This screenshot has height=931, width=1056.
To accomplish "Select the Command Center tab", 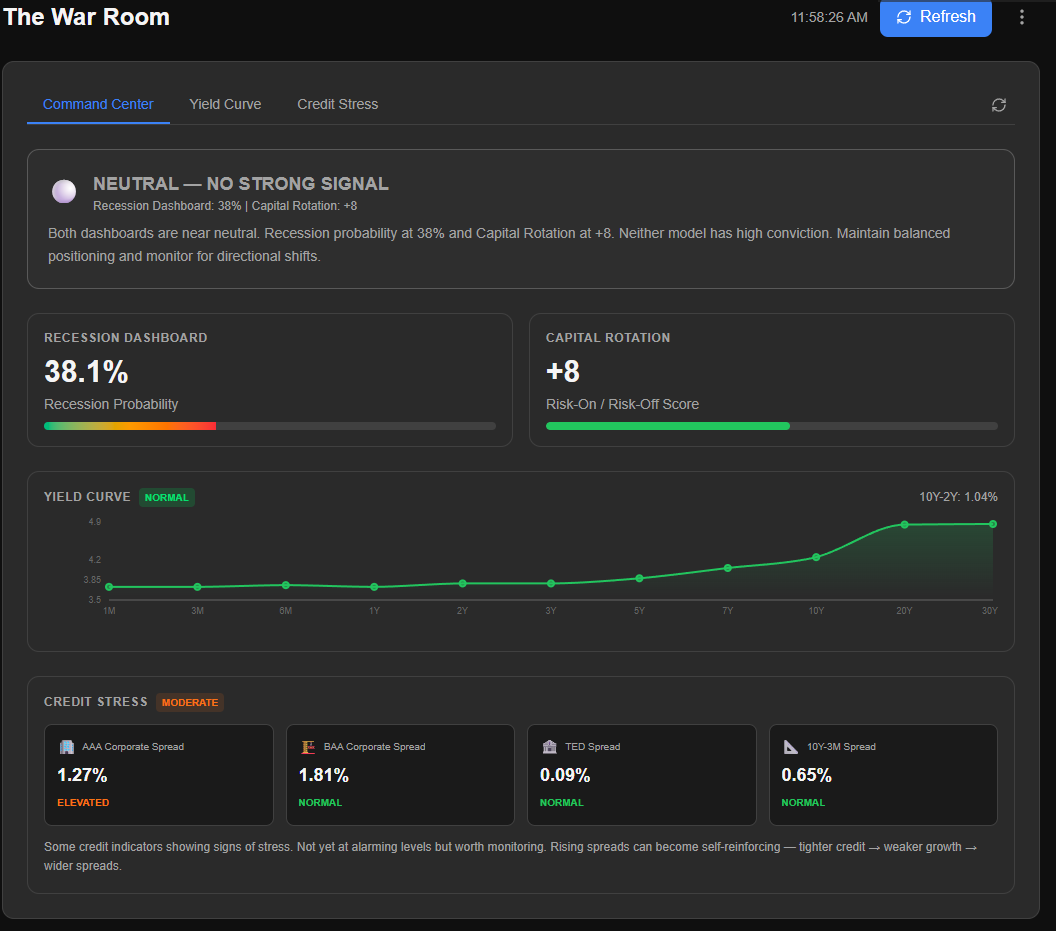I will [x=98, y=104].
